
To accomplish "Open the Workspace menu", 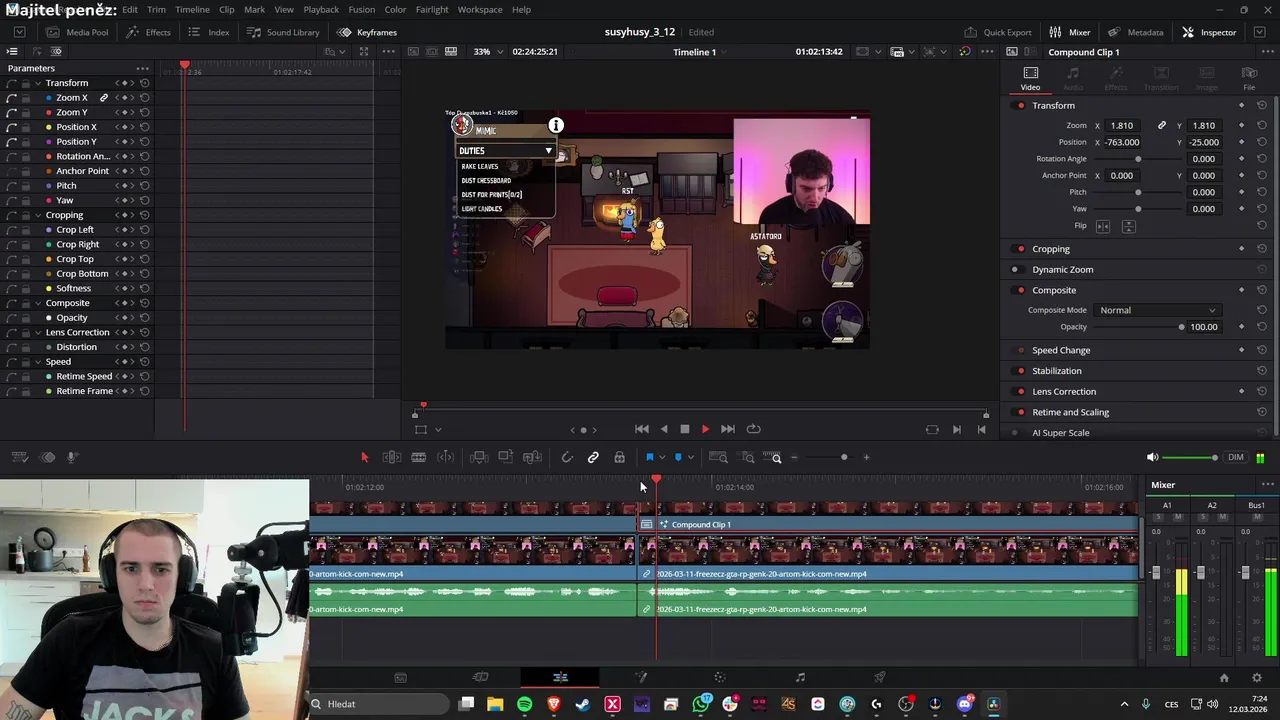I will coord(480,9).
